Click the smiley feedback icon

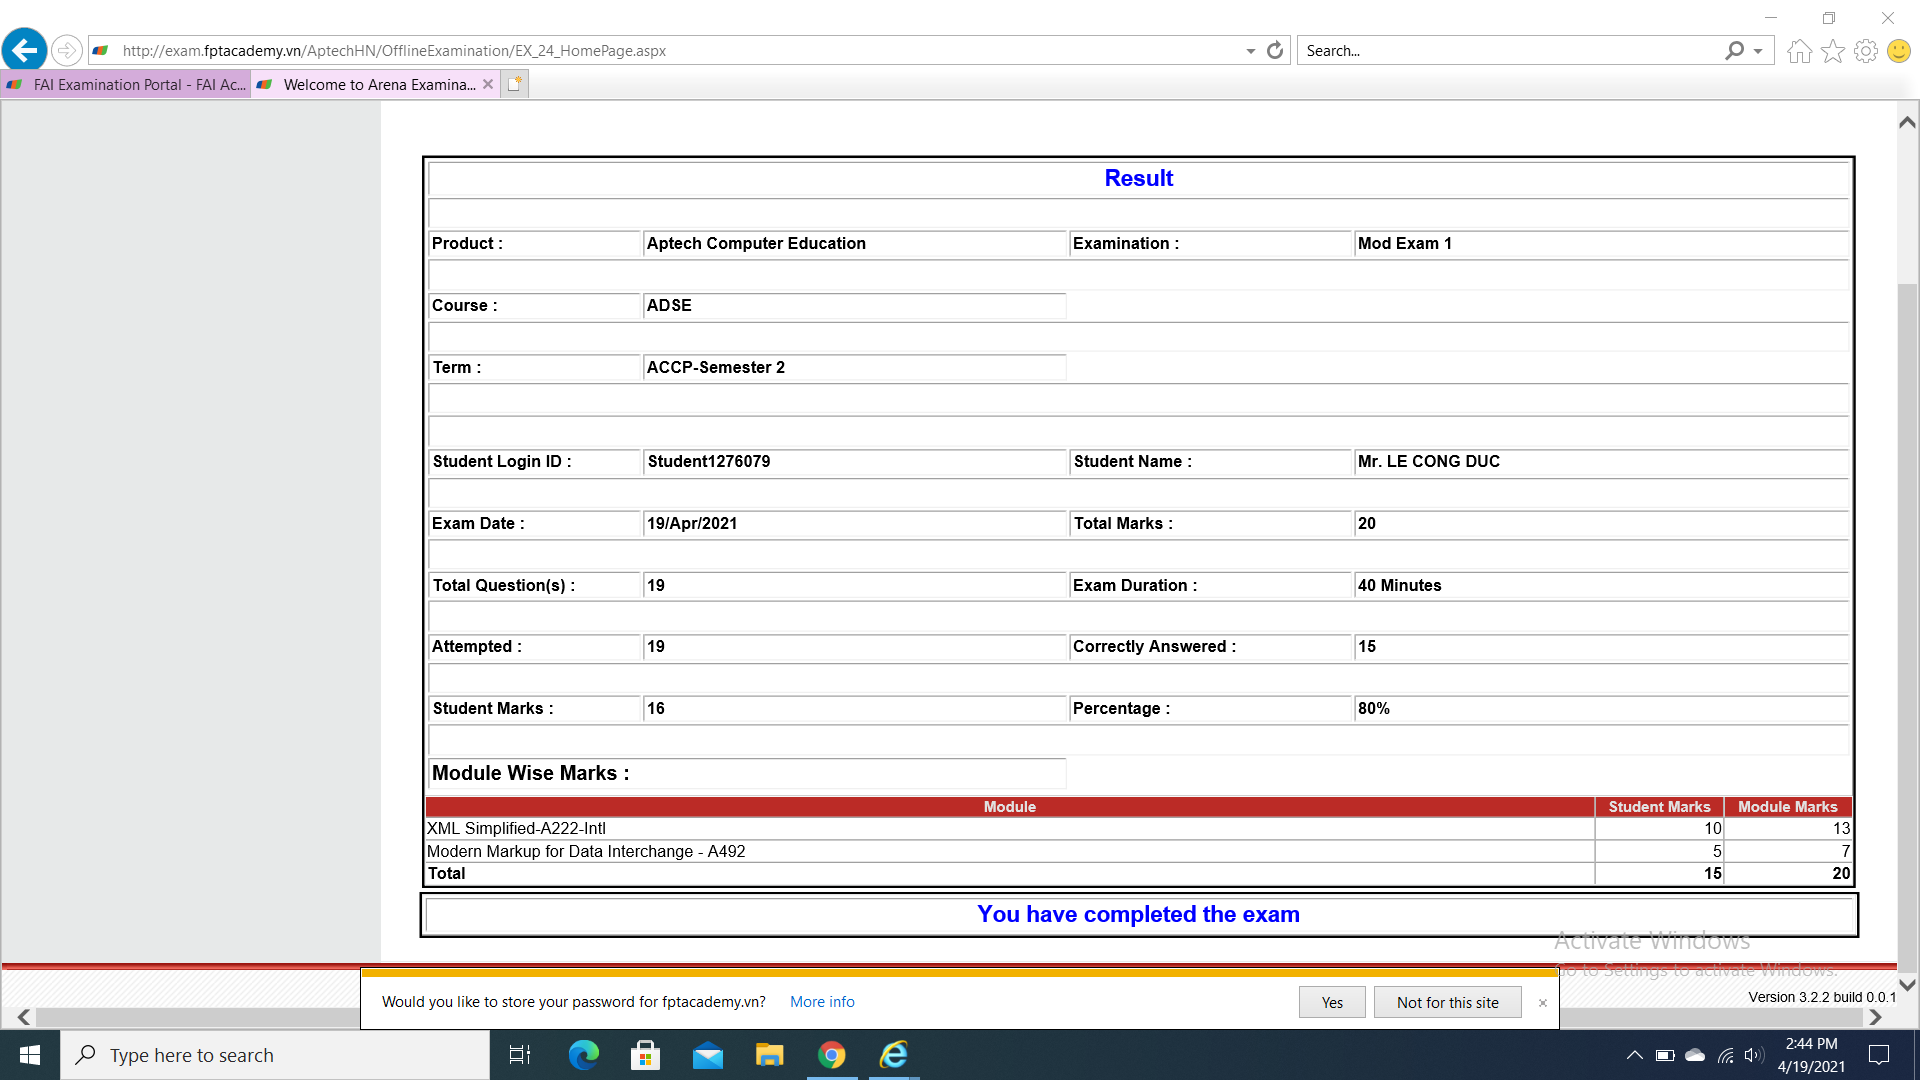point(1898,51)
